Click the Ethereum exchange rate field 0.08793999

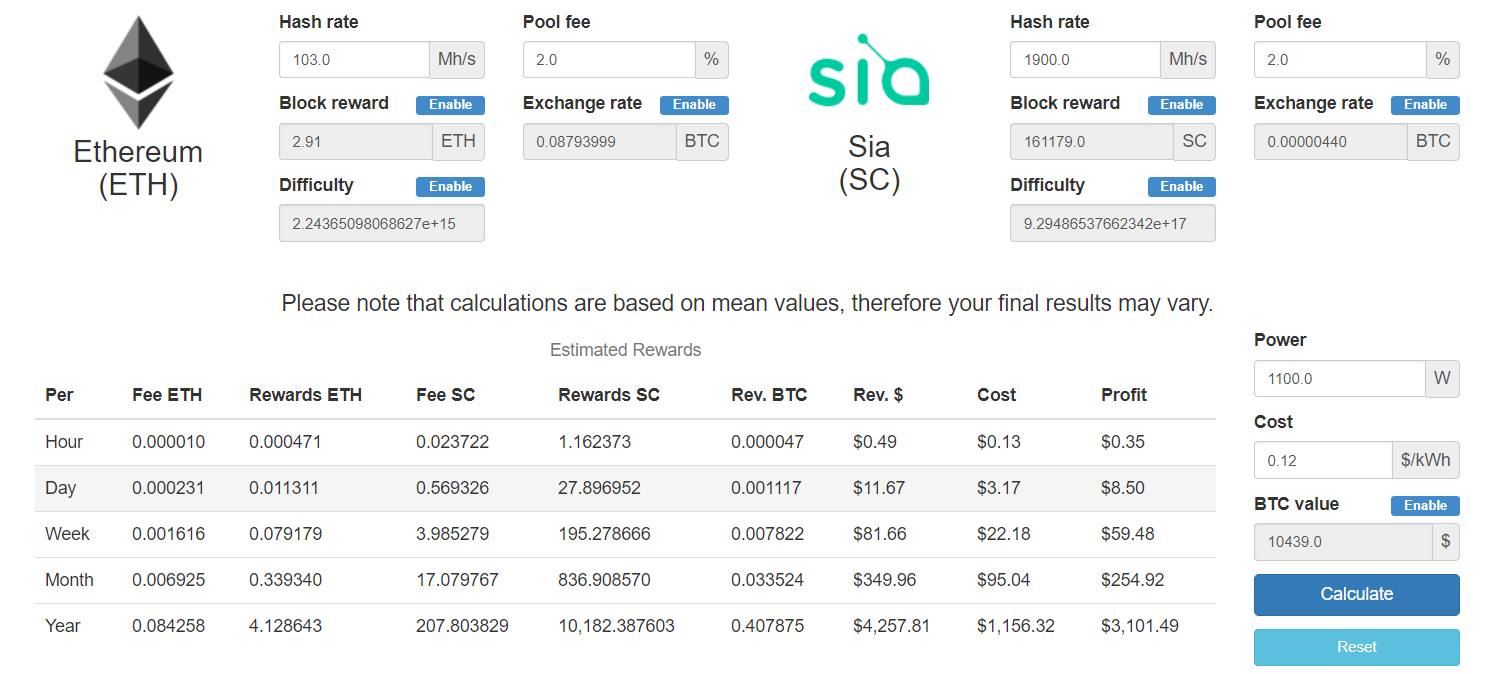click(x=600, y=142)
